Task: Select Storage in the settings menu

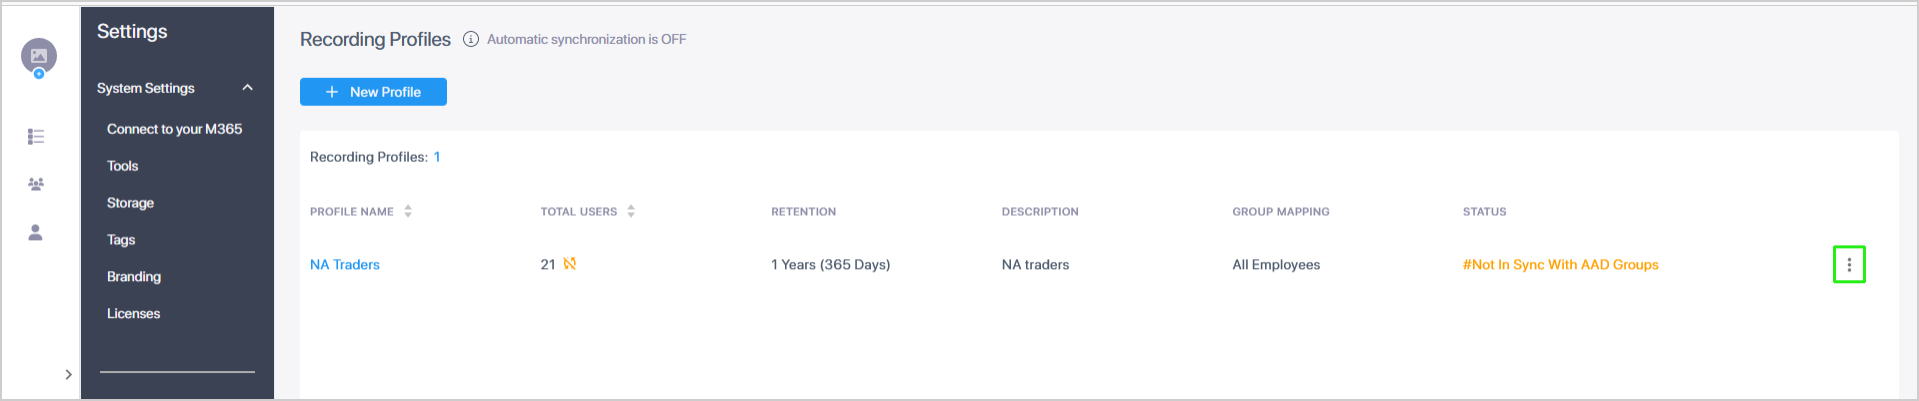Action: [130, 203]
